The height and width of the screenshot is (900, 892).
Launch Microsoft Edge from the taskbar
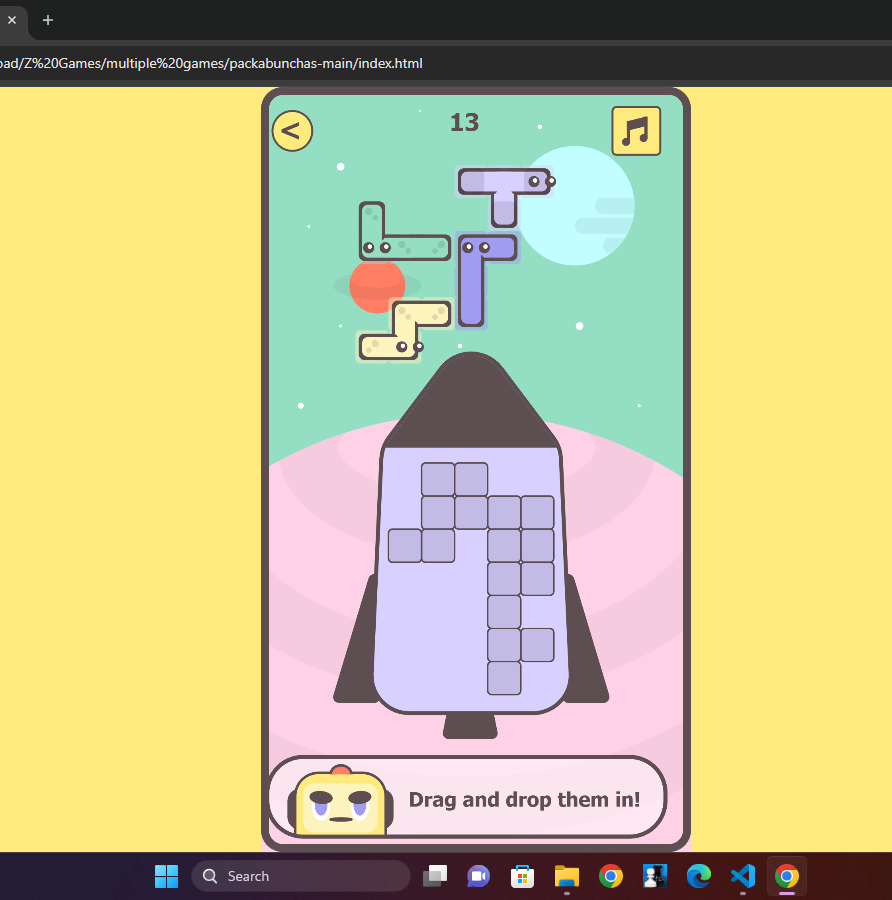pos(699,876)
